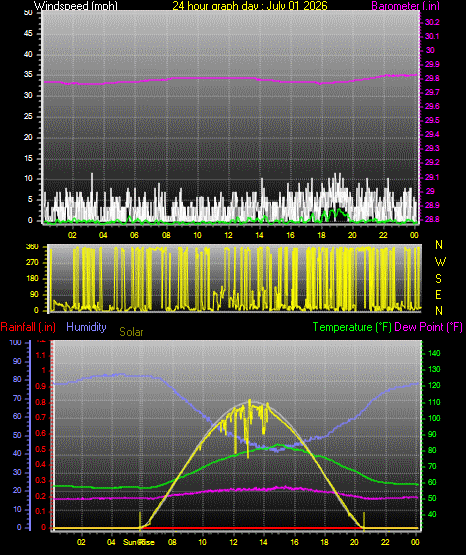The image size is (466, 555).
Task: Click the 100 humidity scale value
Action: pos(15,342)
